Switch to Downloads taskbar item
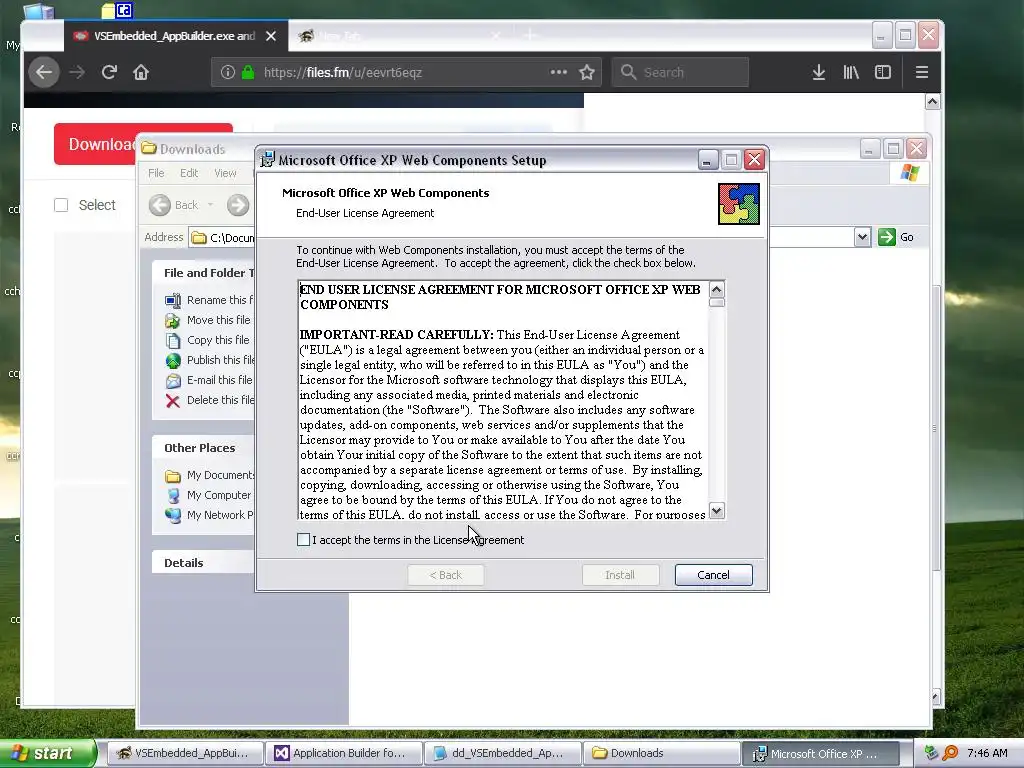 [x=661, y=753]
